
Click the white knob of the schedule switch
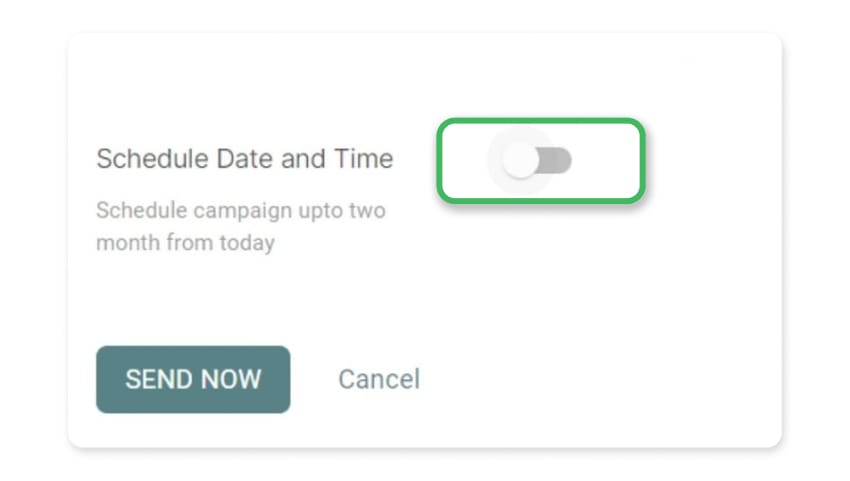(x=520, y=161)
